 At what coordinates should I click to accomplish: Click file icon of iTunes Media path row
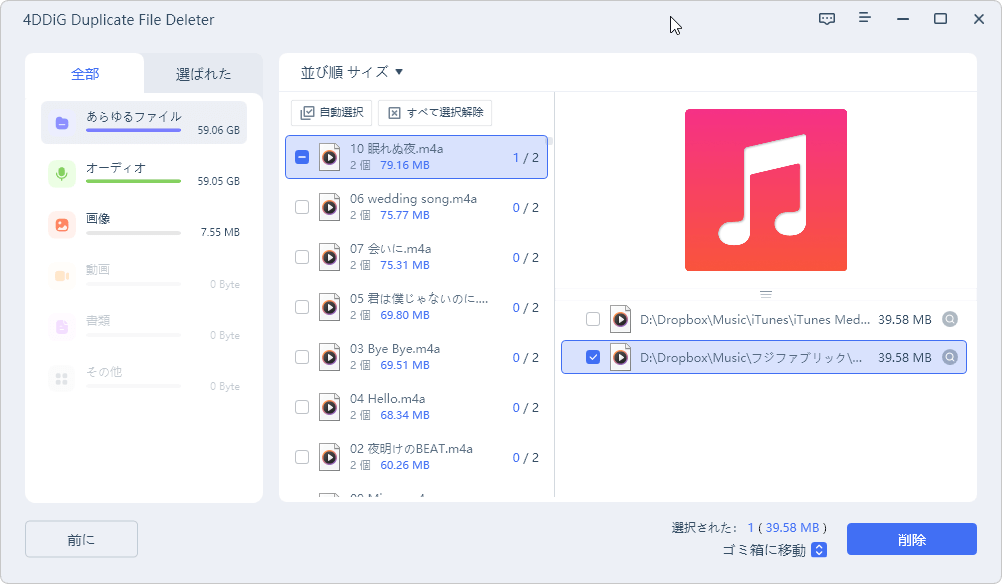tap(620, 319)
